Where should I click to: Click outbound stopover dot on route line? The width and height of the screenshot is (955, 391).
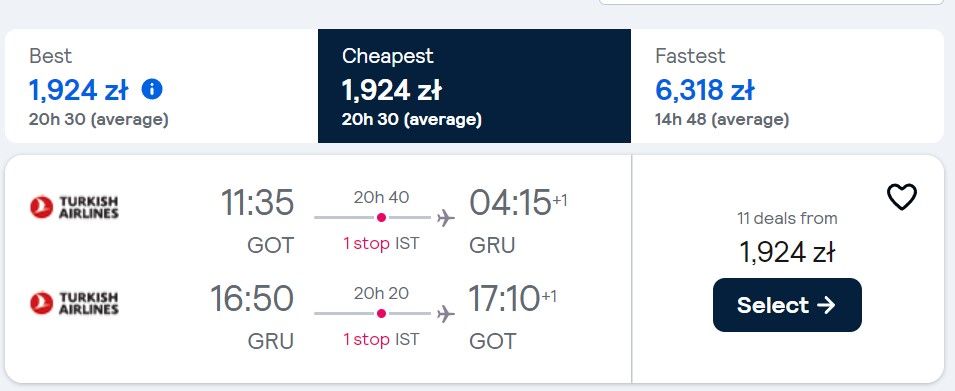point(381,217)
